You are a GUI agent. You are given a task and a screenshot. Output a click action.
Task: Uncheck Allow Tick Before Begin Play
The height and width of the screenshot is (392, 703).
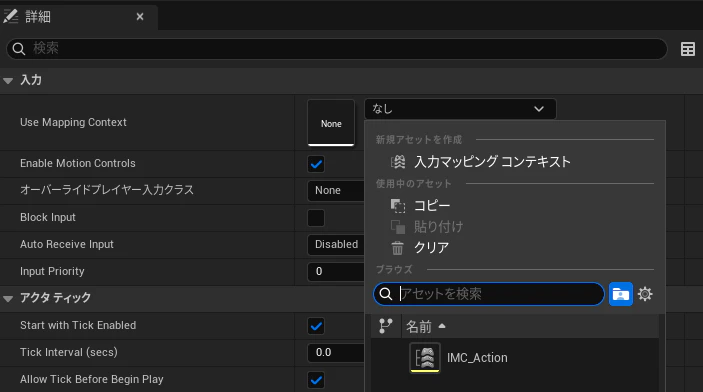[x=316, y=380]
